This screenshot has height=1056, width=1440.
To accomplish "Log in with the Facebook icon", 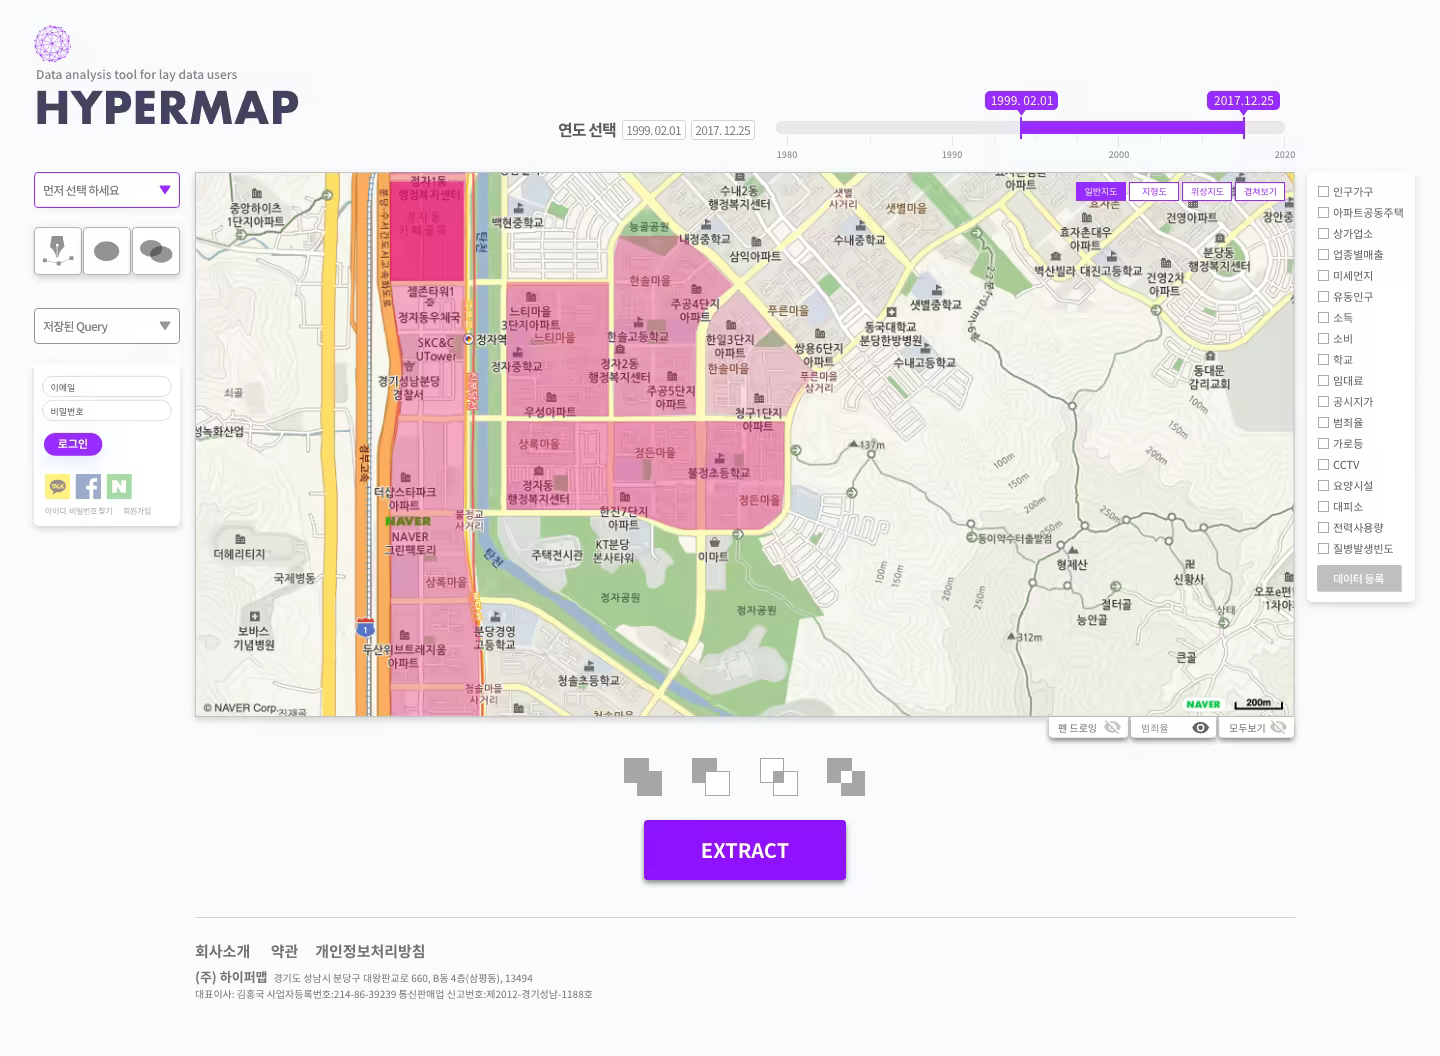I will (x=88, y=486).
